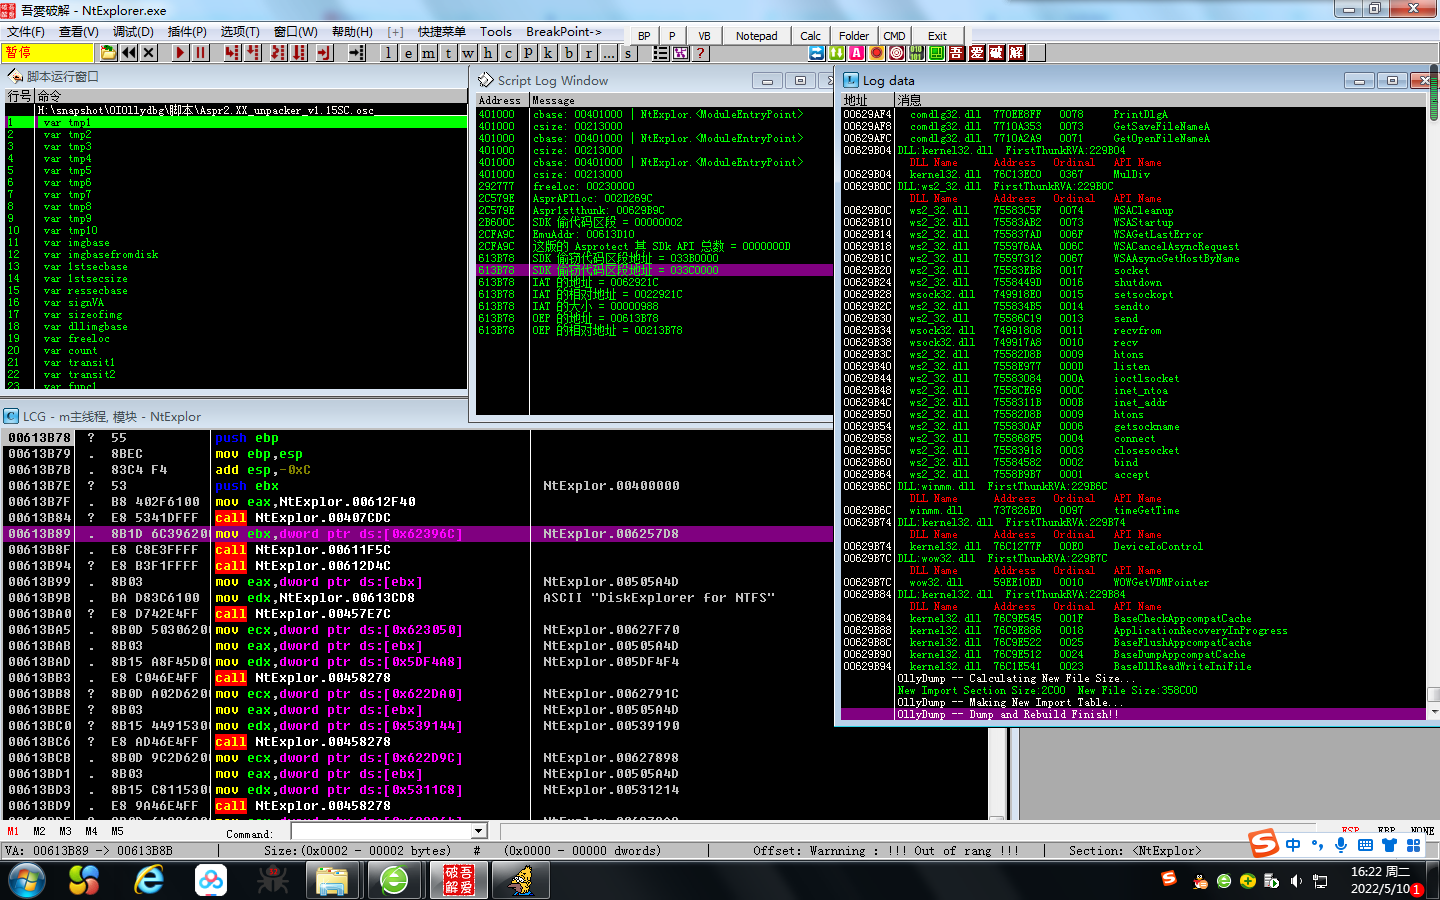The image size is (1440, 900).
Task: Show handles with 'h' button
Action: tap(488, 53)
